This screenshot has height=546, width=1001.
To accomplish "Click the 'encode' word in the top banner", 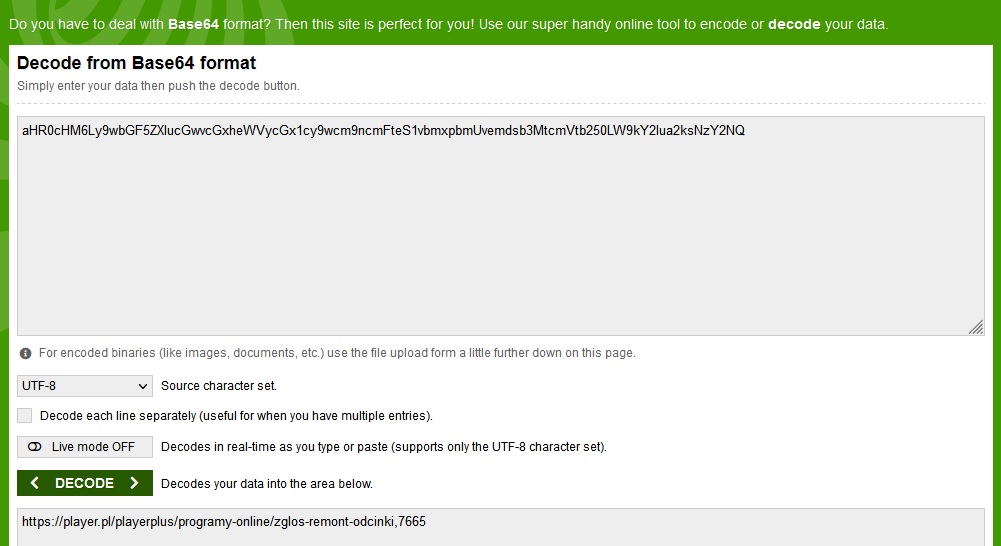I will (x=720, y=24).
